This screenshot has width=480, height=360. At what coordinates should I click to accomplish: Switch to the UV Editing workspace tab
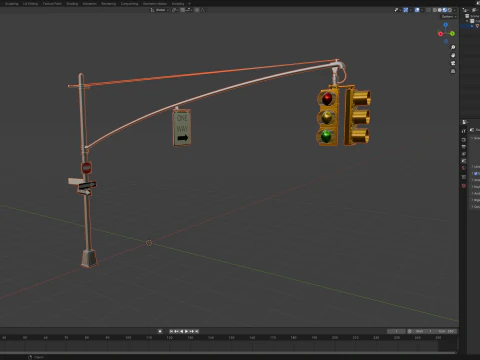(x=30, y=4)
